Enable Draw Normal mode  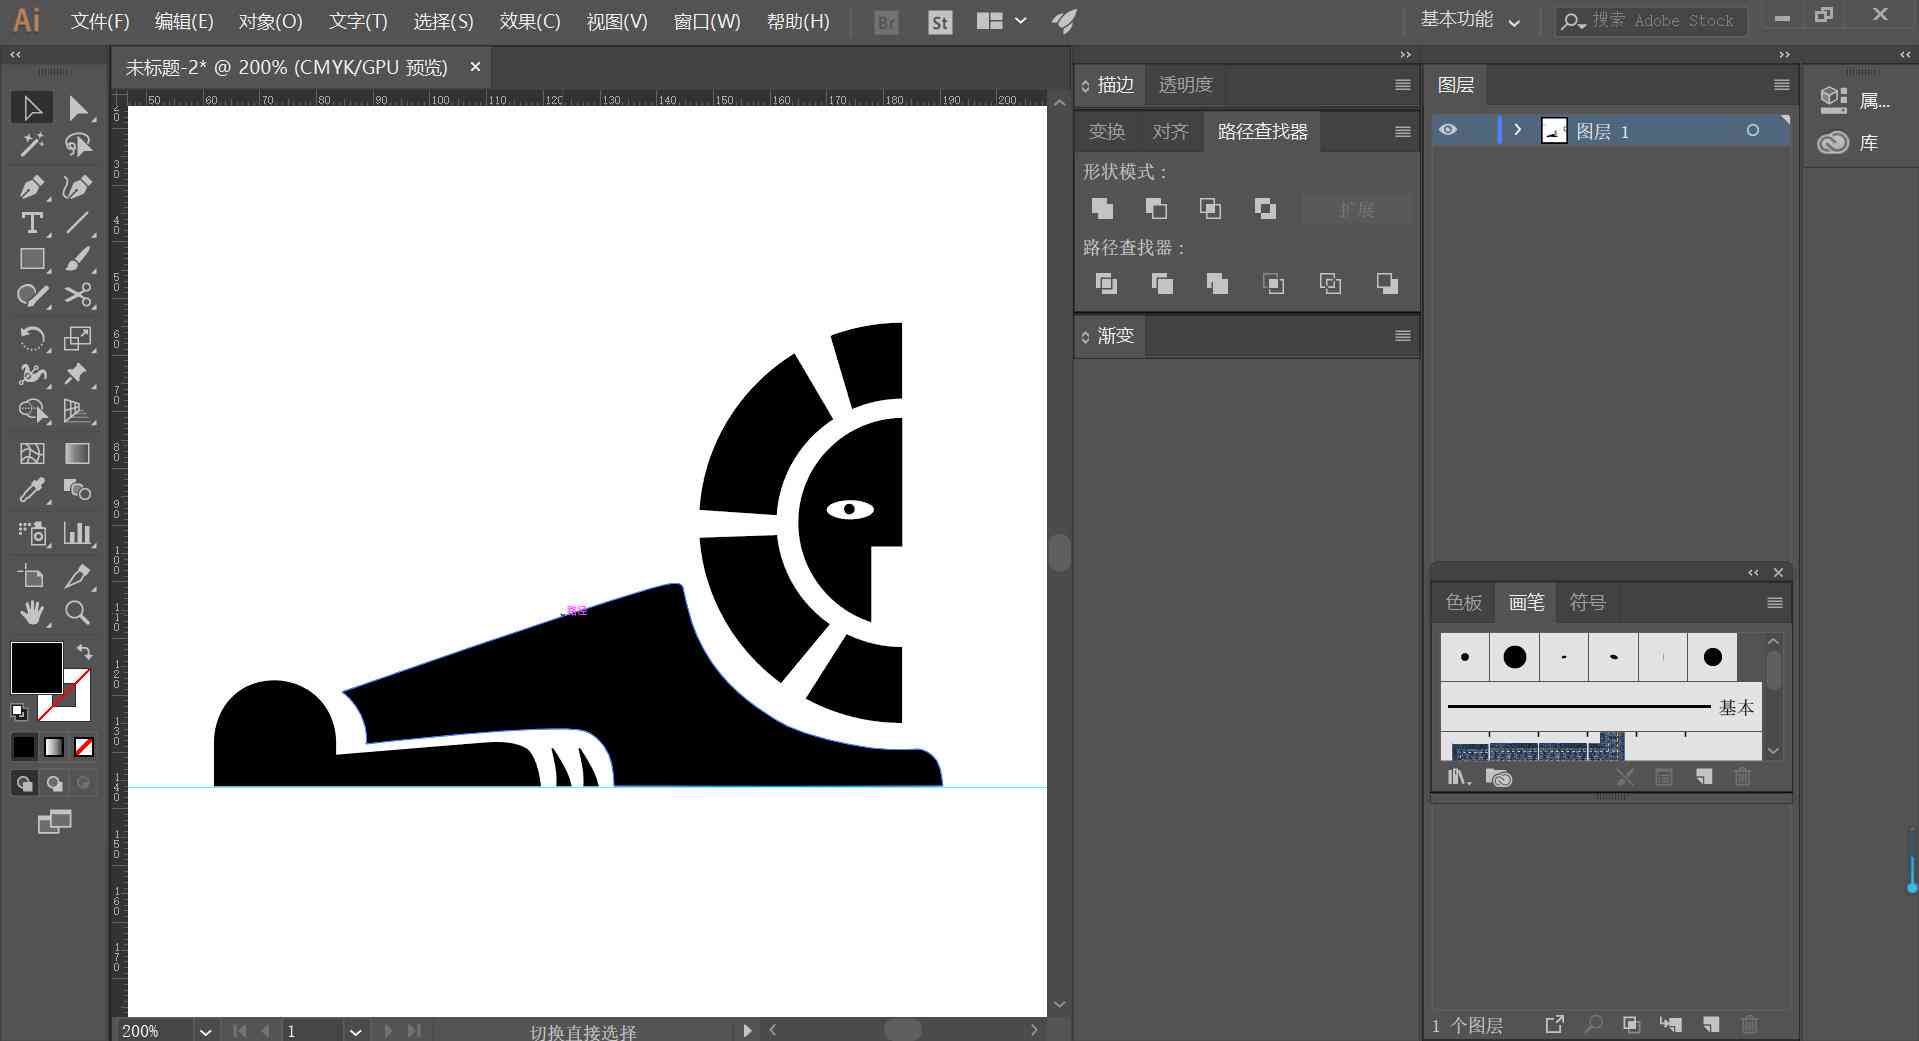24,783
